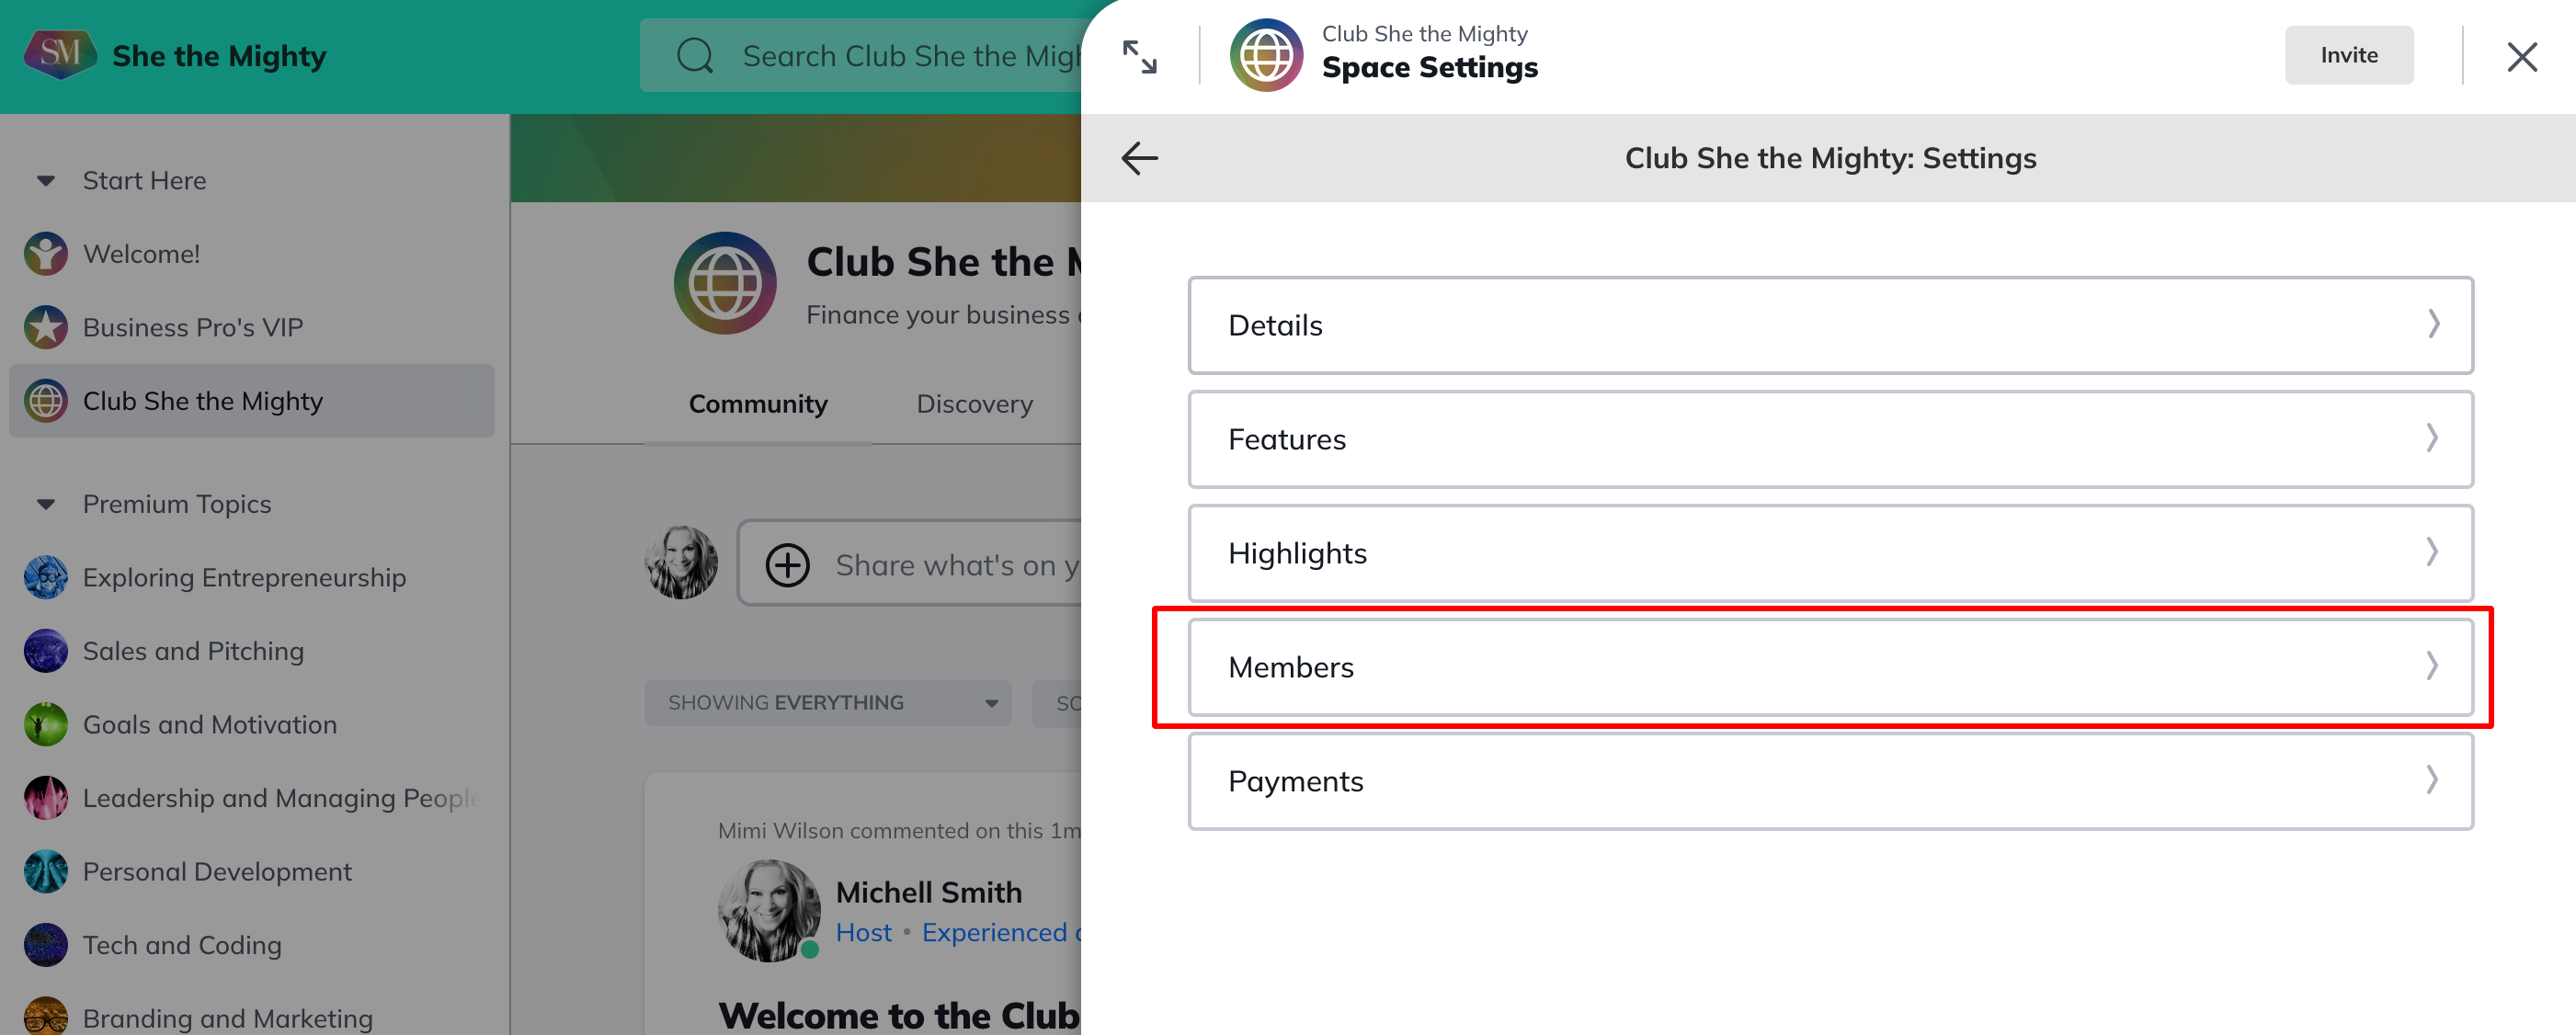Screen dimensions: 2576x1035
Task: Close the Space Settings panel
Action: (2521, 57)
